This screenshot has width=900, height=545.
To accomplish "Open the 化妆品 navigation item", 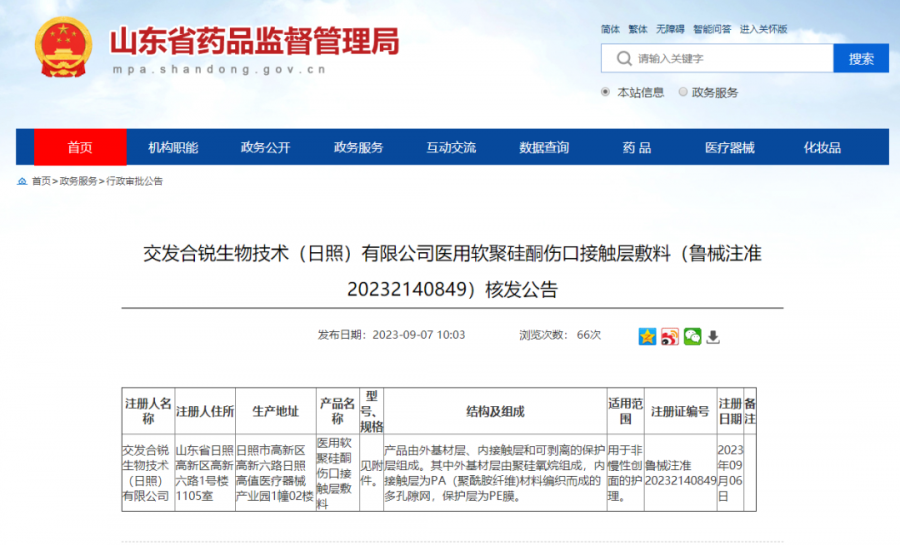I will click(822, 147).
